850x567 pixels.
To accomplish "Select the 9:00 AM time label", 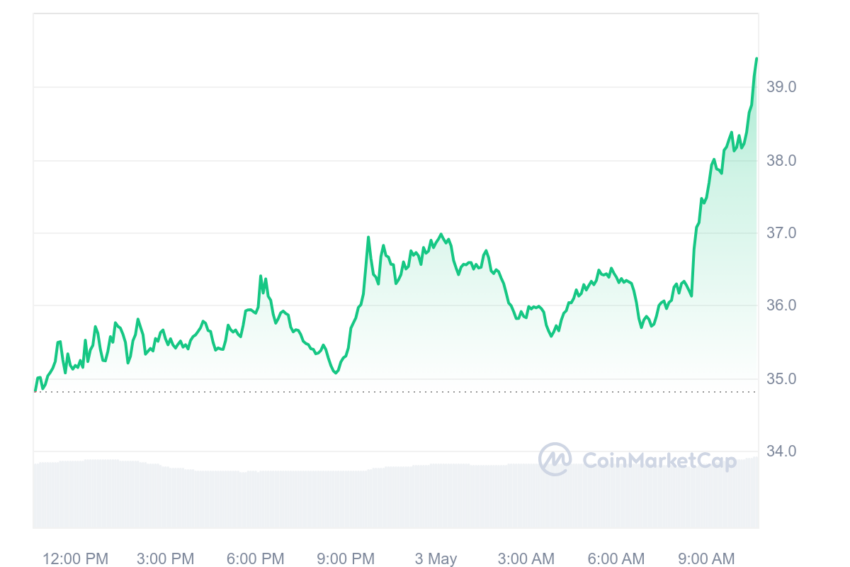I will click(x=706, y=558).
